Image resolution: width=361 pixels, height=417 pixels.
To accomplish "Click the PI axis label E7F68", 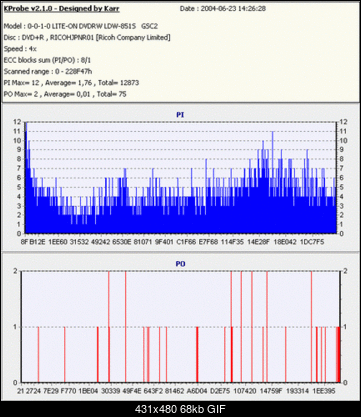I will point(208,242).
